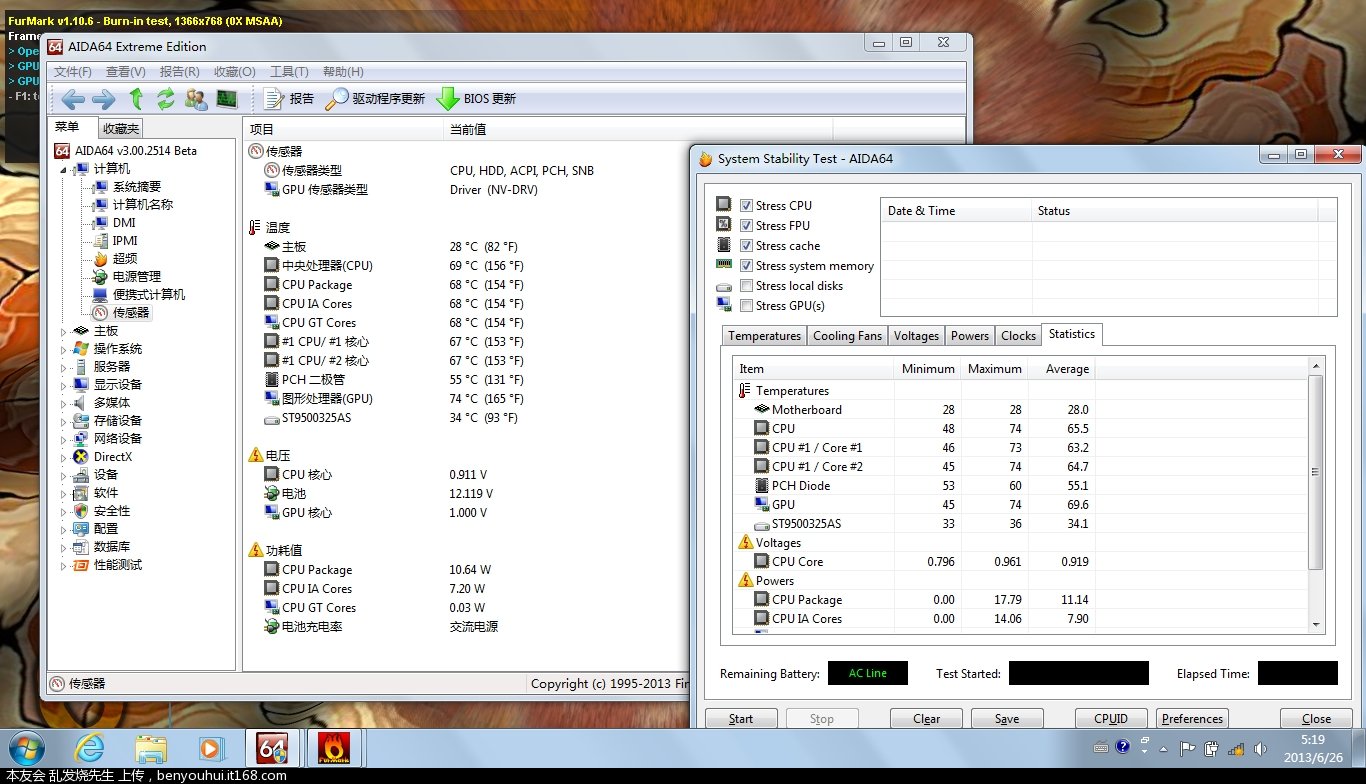Select 计算机名称 tree item
Viewport: 1366px width, 784px height.
point(143,205)
